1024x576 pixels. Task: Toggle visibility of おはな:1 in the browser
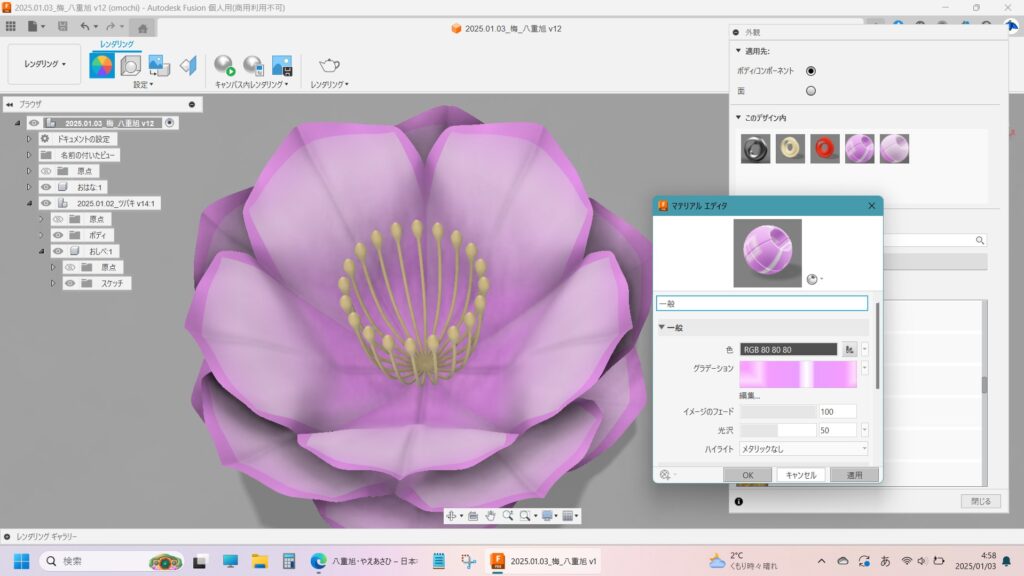(46, 187)
